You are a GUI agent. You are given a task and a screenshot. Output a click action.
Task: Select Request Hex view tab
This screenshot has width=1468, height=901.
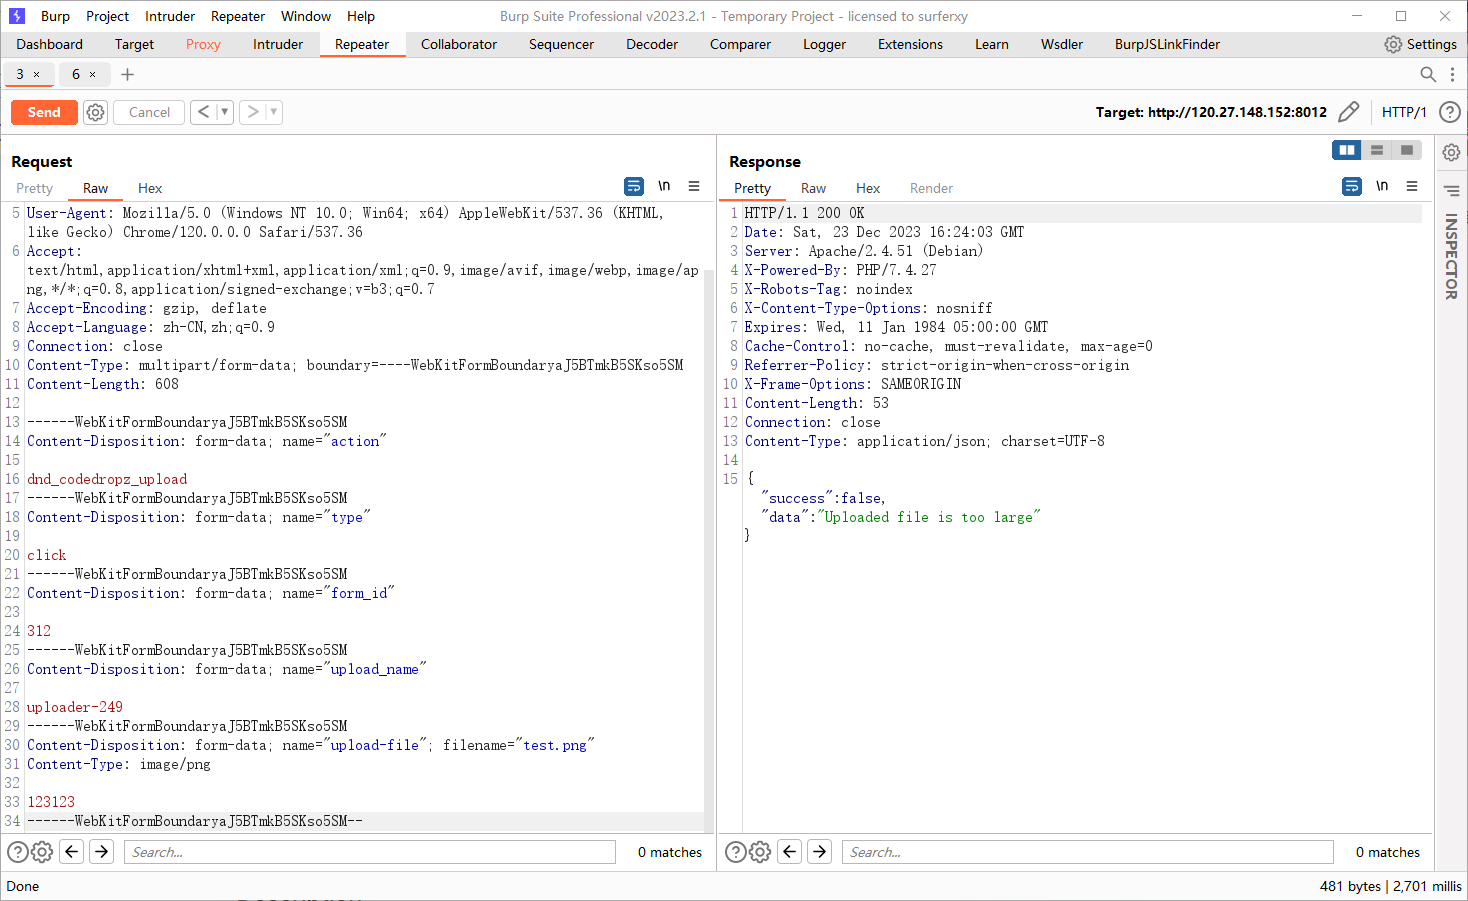(150, 188)
